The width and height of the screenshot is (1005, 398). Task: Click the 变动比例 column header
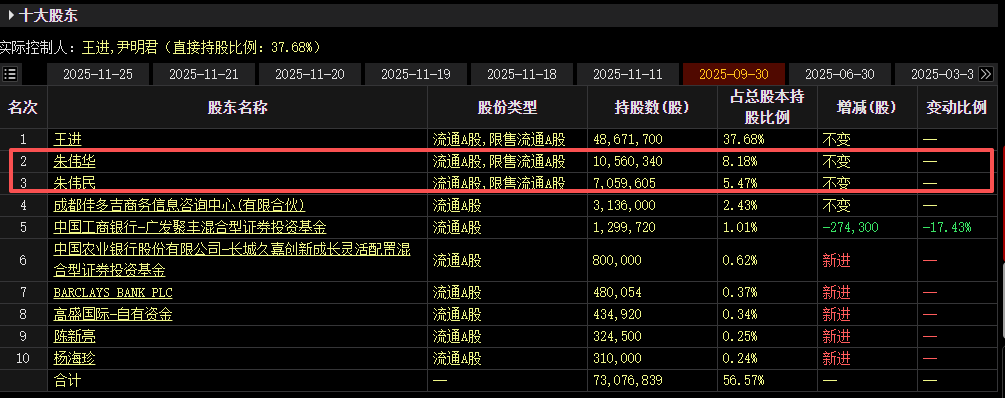(x=956, y=108)
